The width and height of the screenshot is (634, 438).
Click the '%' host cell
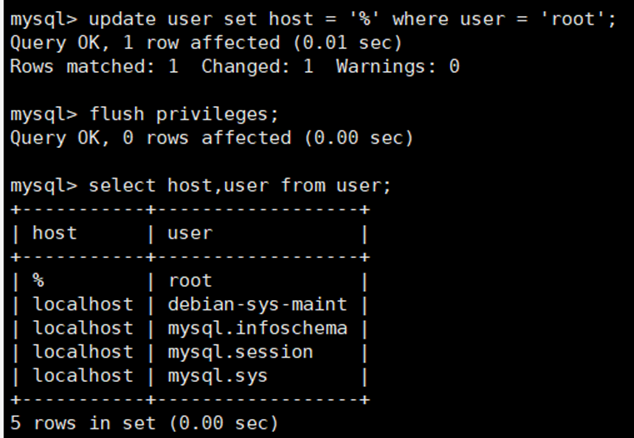[39, 281]
